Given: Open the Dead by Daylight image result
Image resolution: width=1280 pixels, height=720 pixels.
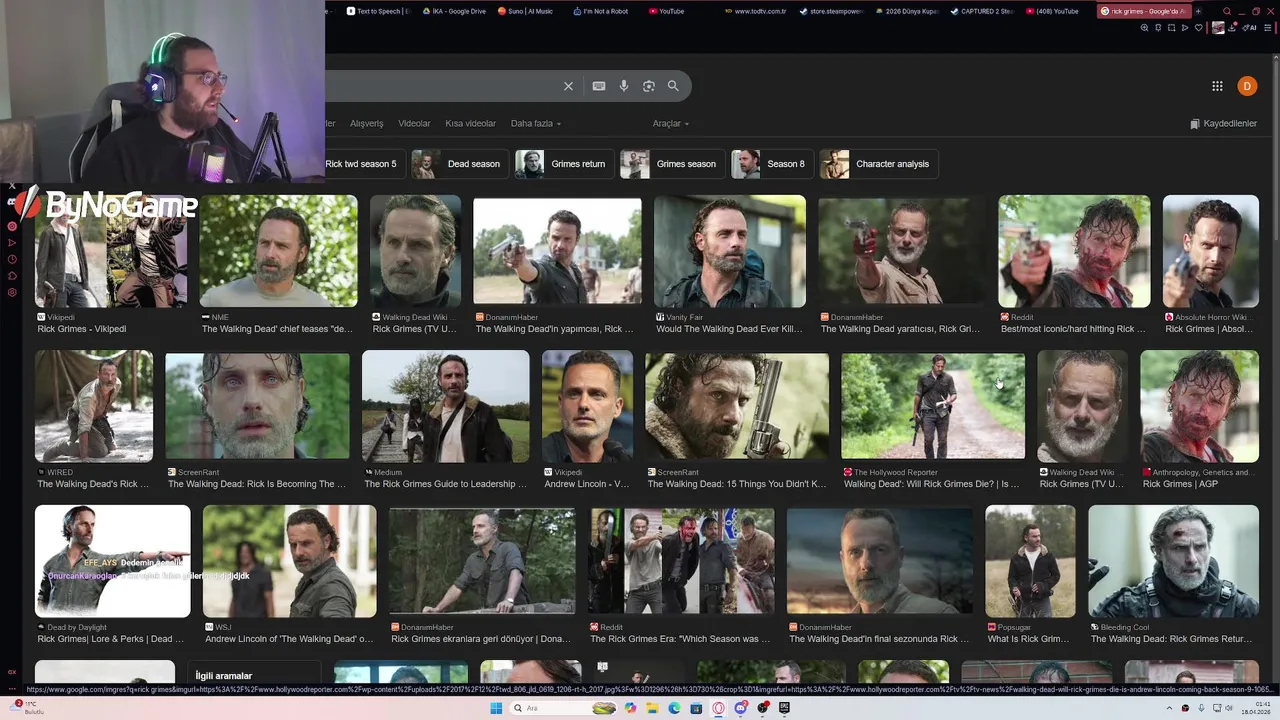Looking at the screenshot, I should [x=112, y=561].
